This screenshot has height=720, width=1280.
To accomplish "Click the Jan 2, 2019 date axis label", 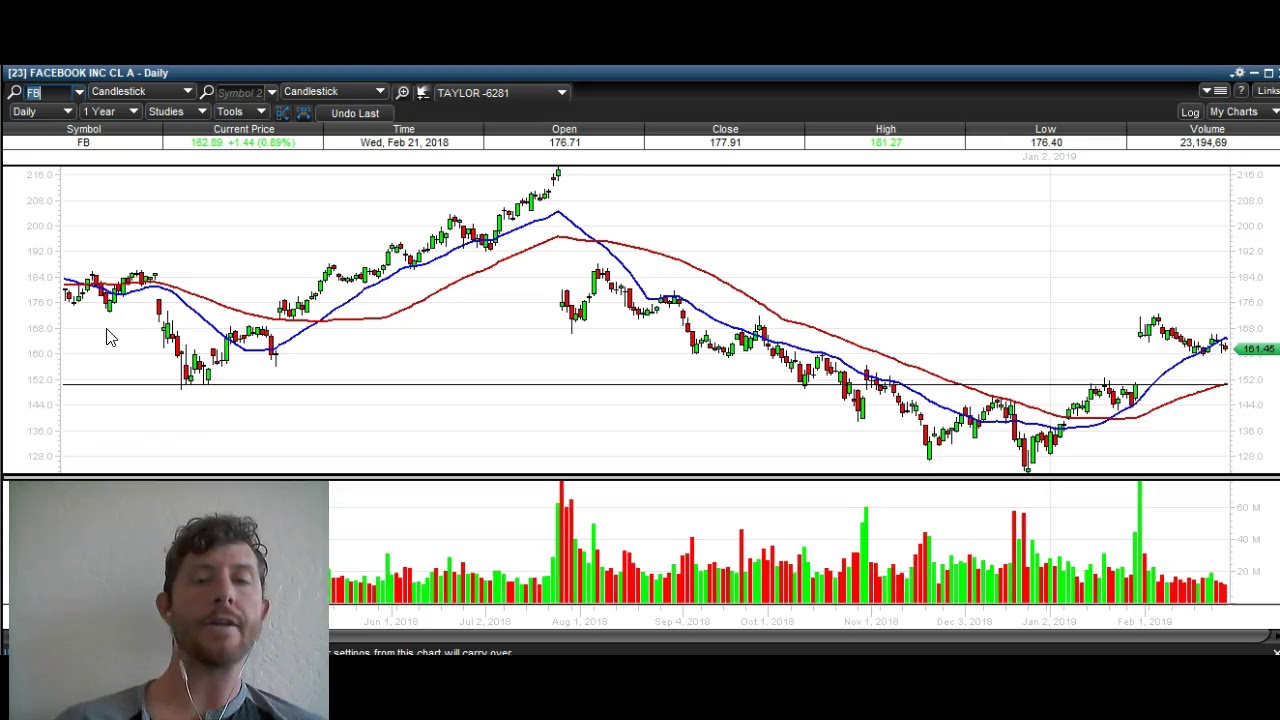I will (1049, 622).
